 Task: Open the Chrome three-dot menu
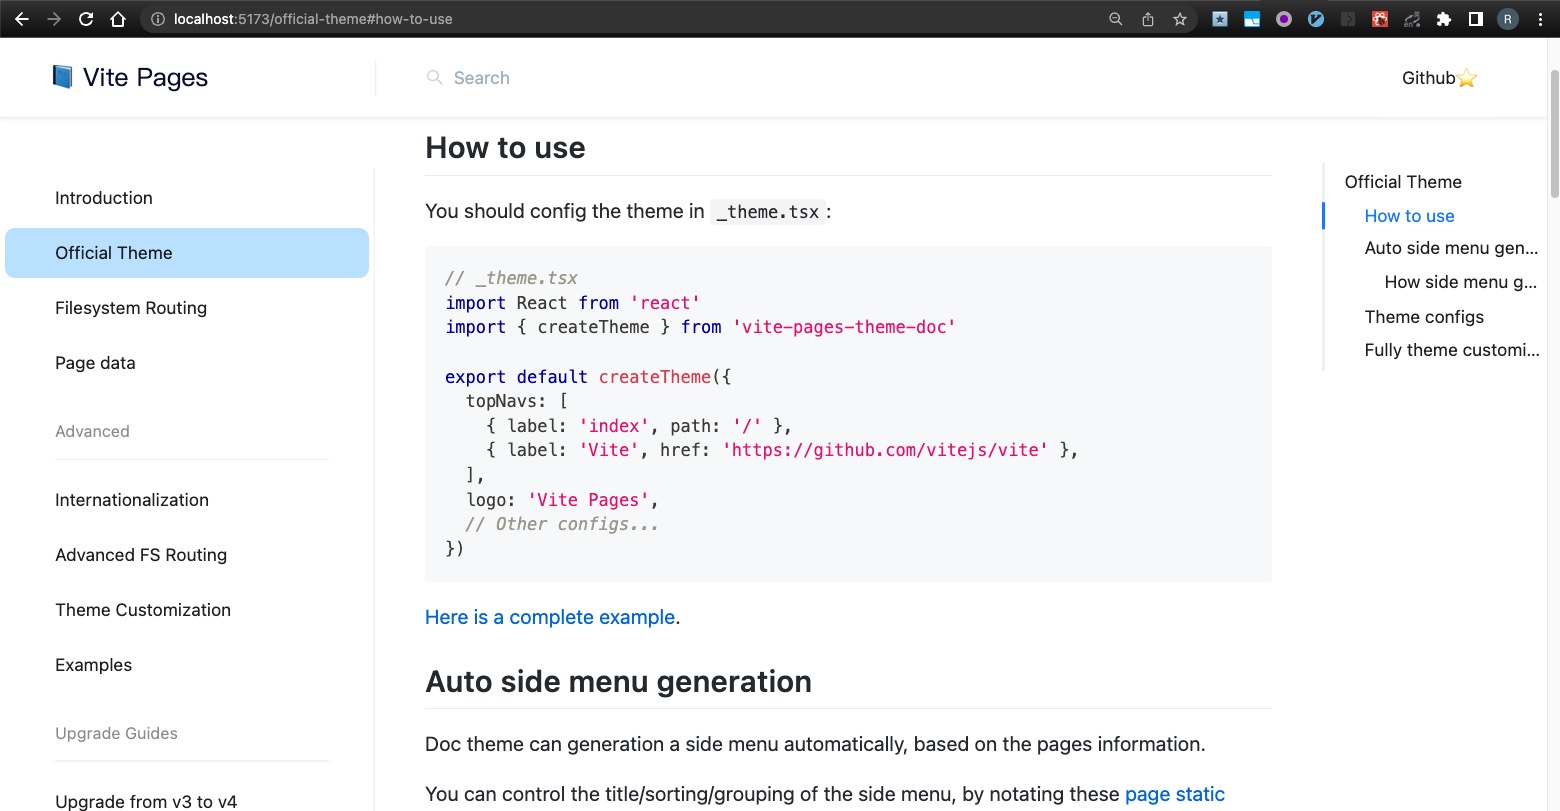click(x=1540, y=19)
